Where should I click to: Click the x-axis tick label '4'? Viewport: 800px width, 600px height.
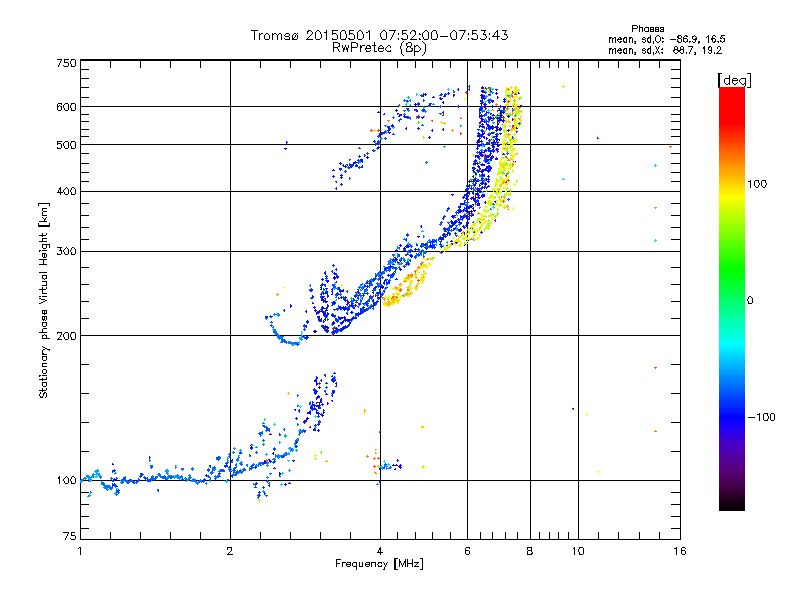tap(380, 551)
